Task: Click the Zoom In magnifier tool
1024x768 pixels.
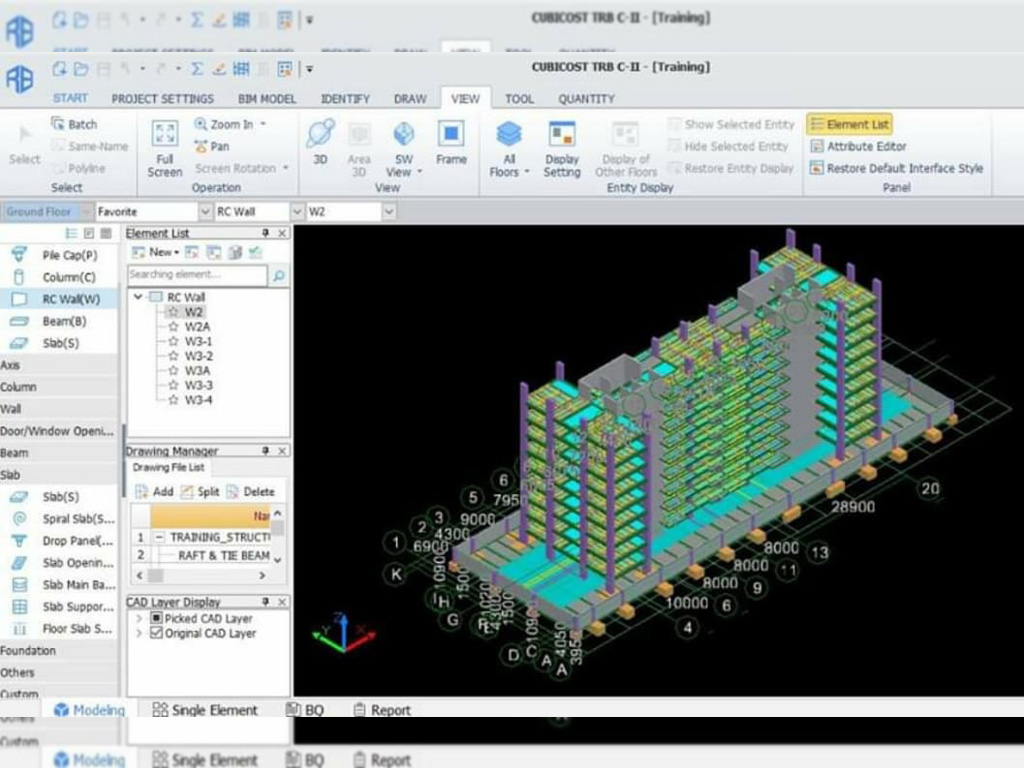Action: (x=200, y=123)
